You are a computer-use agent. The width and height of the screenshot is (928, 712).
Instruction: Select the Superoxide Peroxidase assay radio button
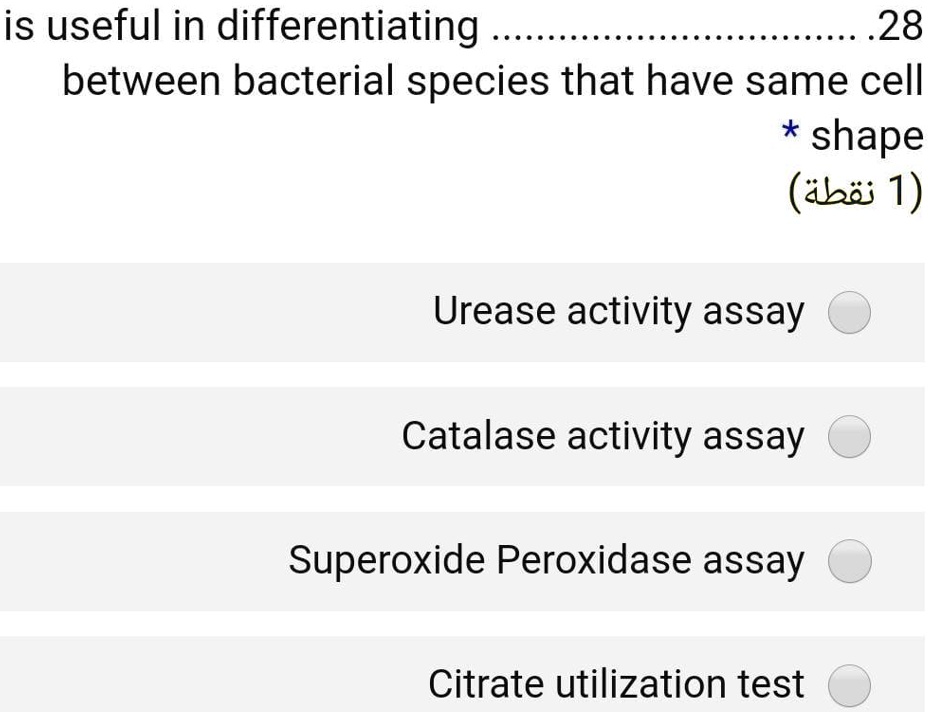pos(849,561)
